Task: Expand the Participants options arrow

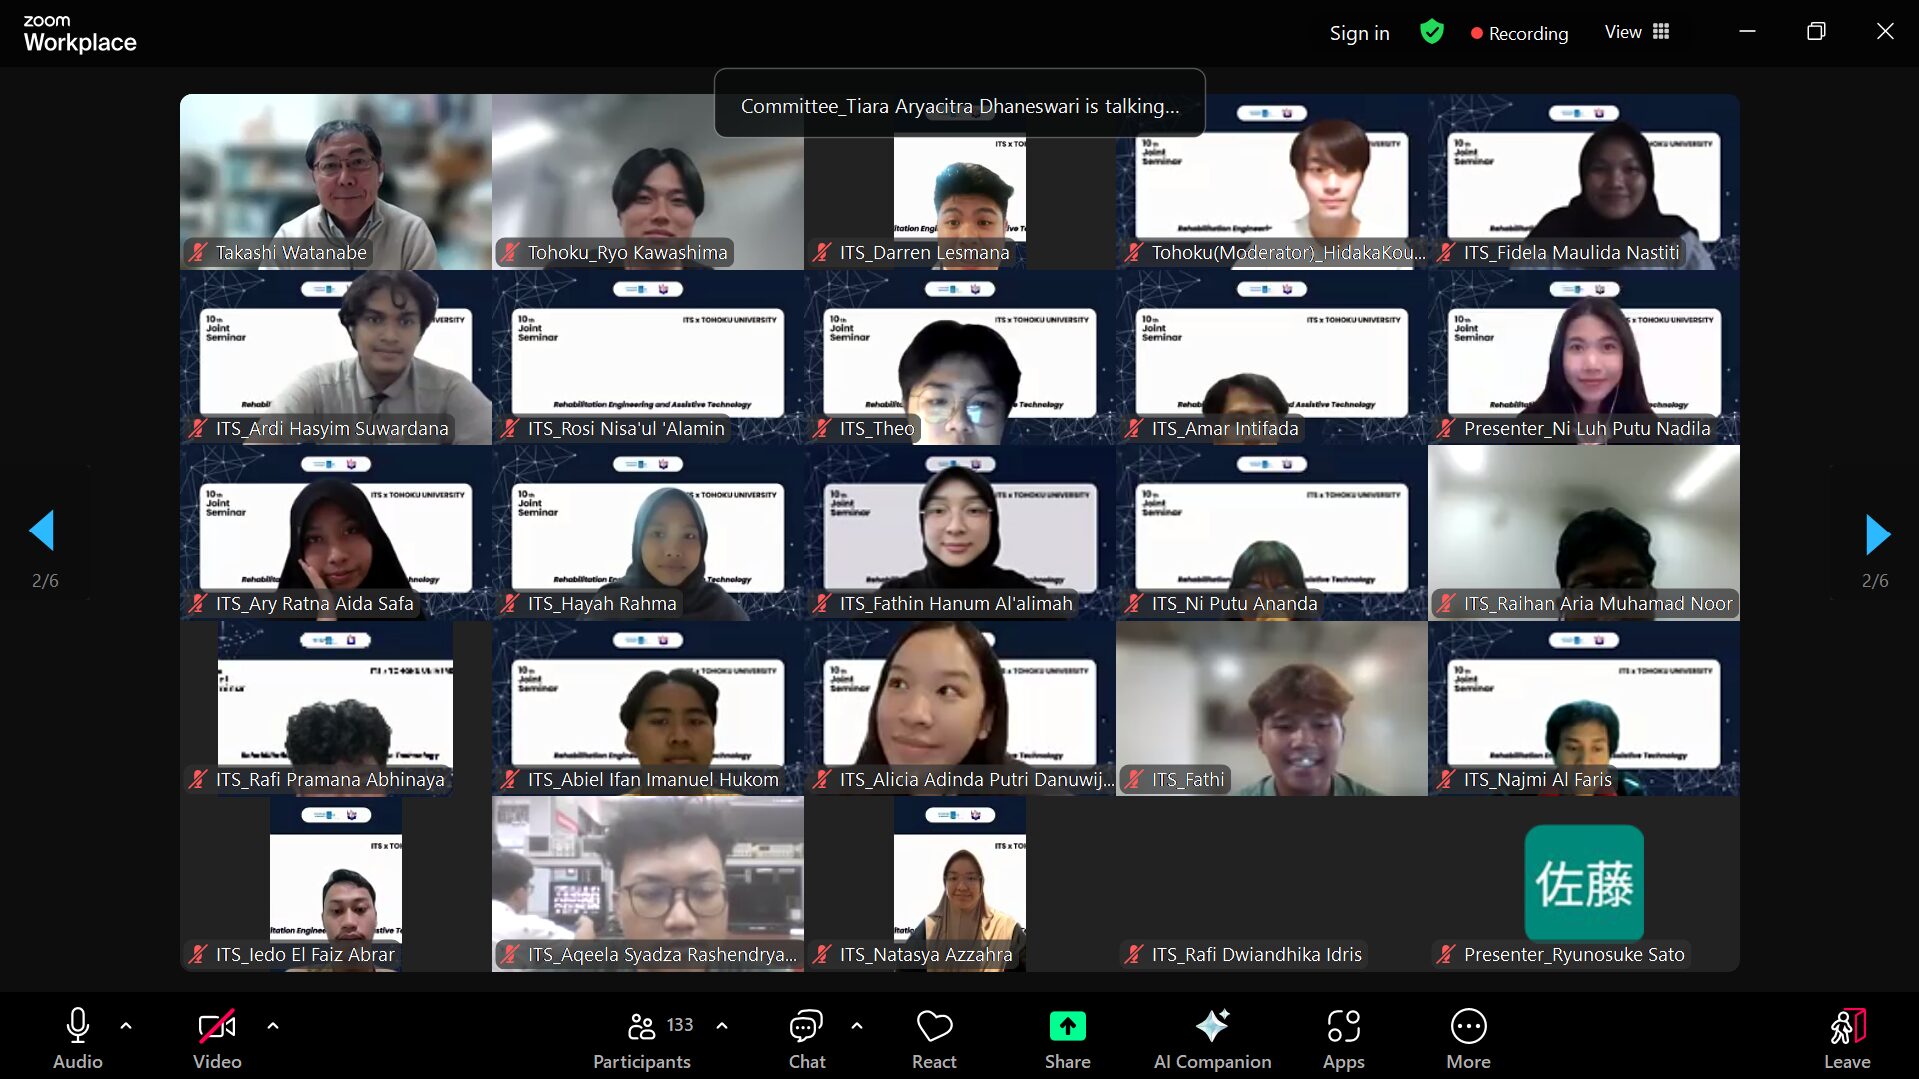Action: coord(722,1026)
